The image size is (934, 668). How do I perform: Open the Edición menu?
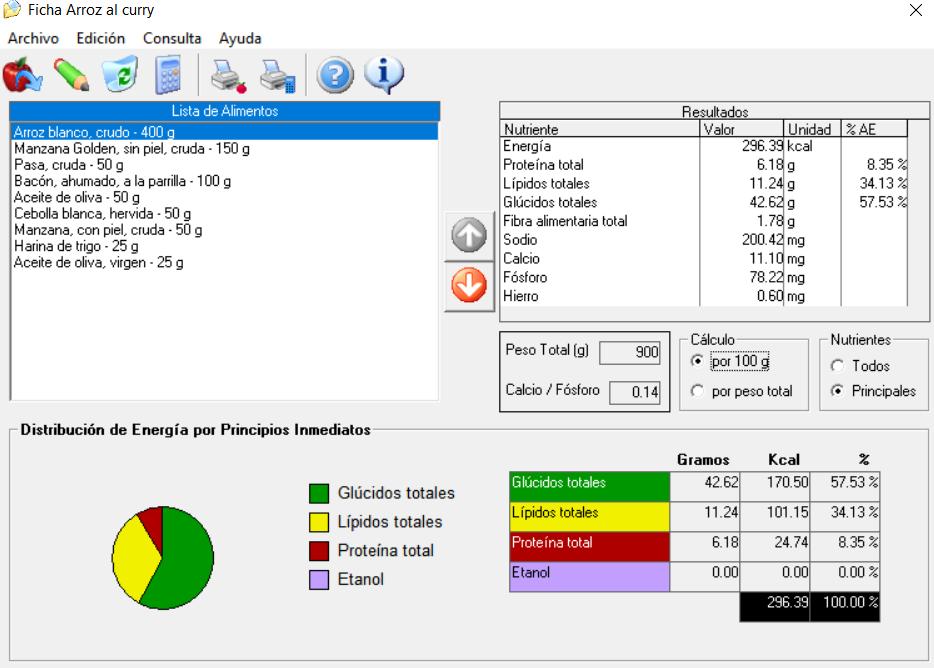tap(101, 38)
